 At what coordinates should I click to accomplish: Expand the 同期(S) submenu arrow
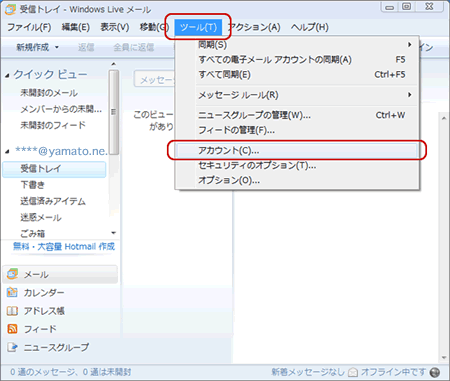pyautogui.click(x=410, y=44)
